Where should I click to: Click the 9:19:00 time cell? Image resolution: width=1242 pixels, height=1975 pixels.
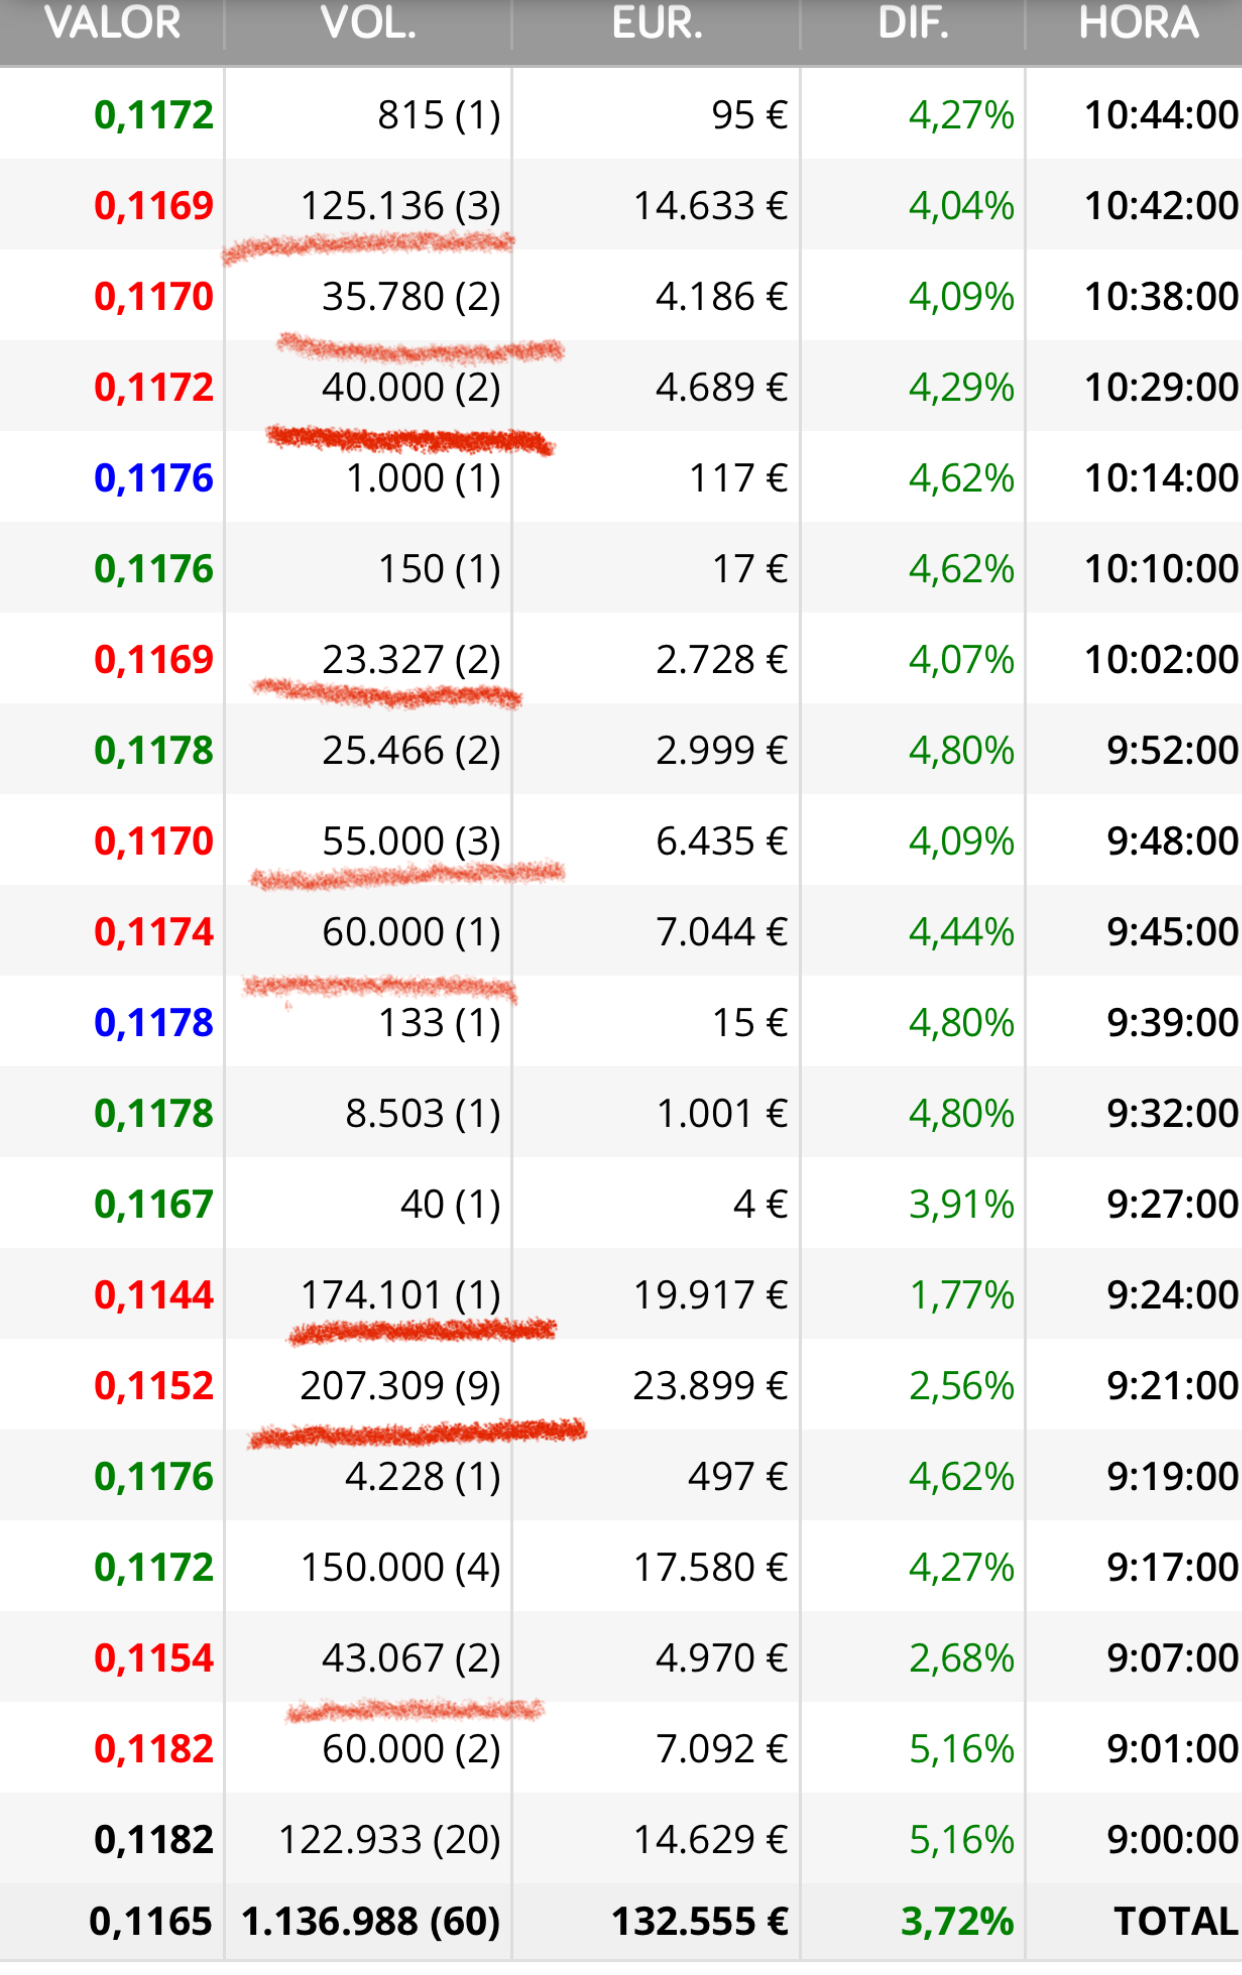(1173, 1477)
